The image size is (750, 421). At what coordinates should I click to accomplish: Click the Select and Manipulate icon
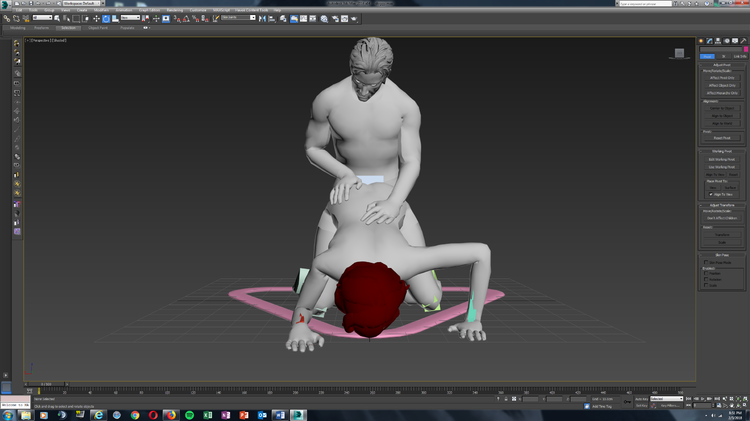156,19
